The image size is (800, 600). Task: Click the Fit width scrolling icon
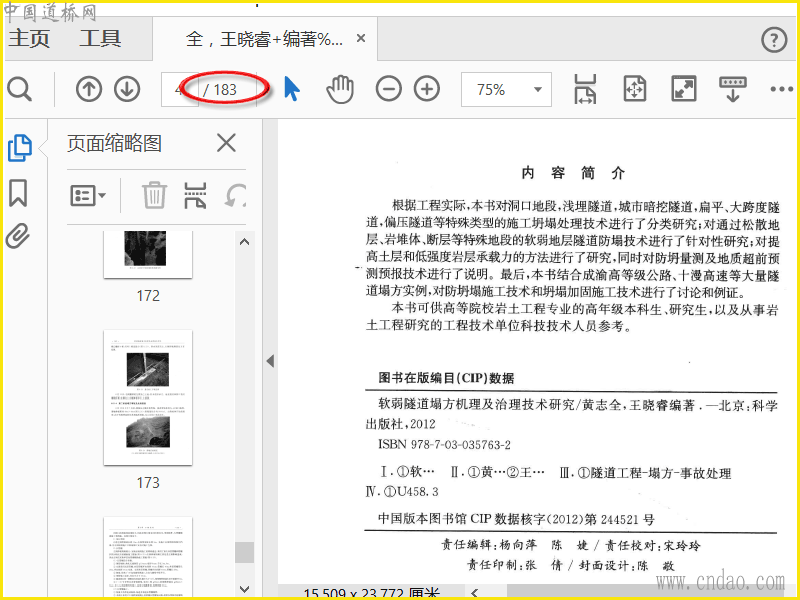click(x=585, y=89)
